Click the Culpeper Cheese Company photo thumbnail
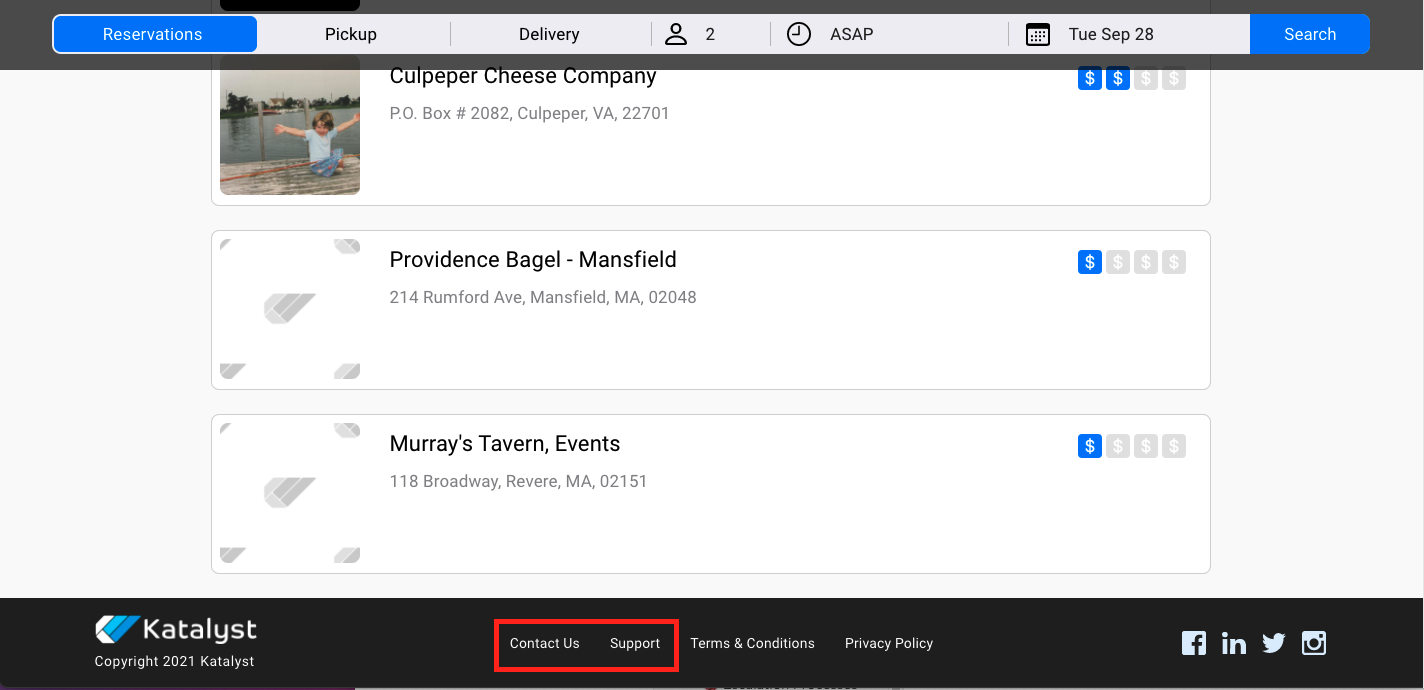The height and width of the screenshot is (690, 1424). pyautogui.click(x=290, y=125)
